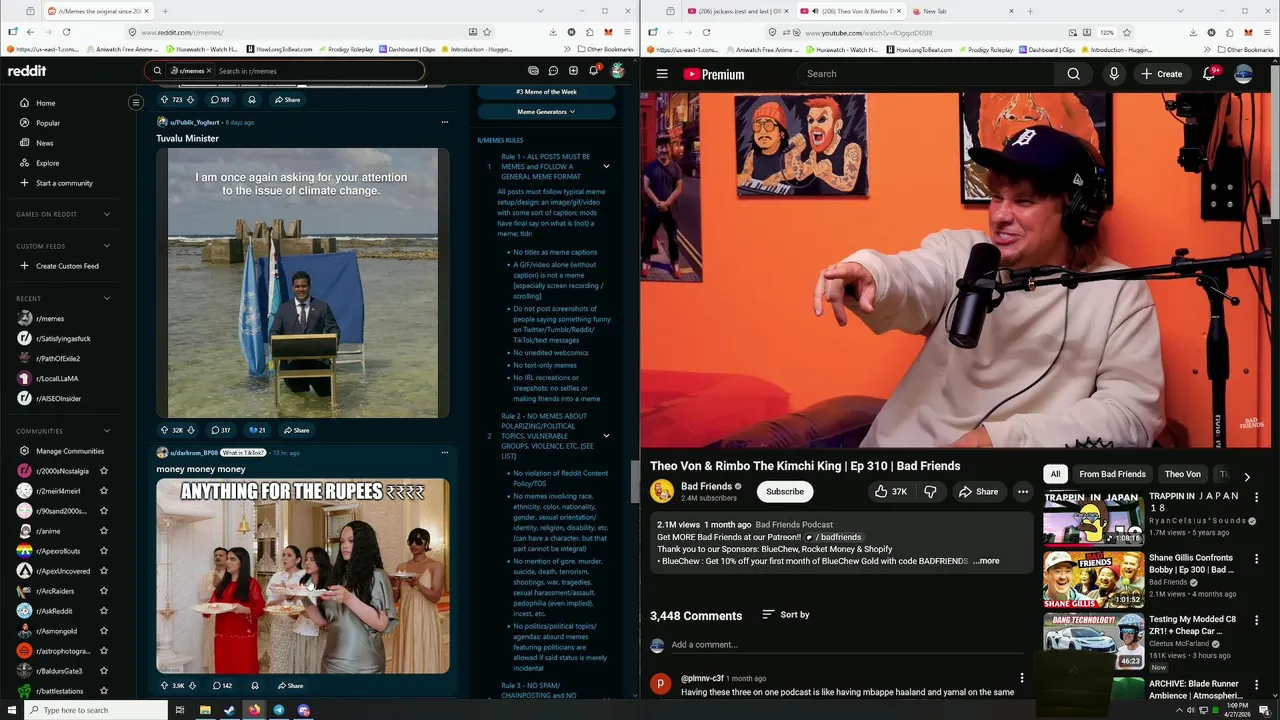1280x720 pixels.
Task: Collapse Rule 2 in r/memes rules
Action: [x=606, y=436]
